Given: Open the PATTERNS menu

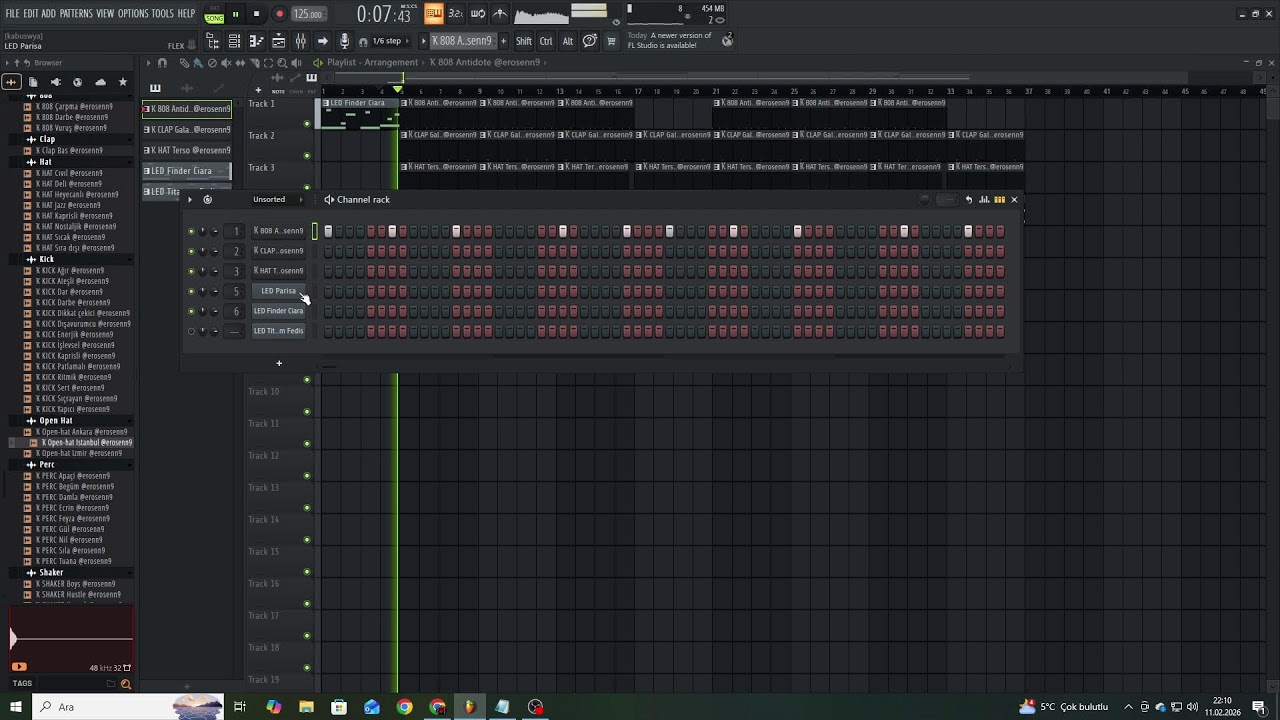Looking at the screenshot, I should click(76, 14).
